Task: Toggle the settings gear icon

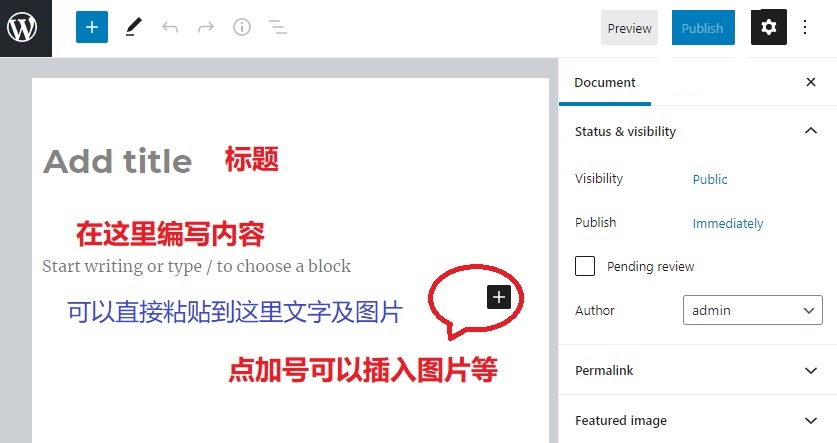Action: click(x=769, y=28)
